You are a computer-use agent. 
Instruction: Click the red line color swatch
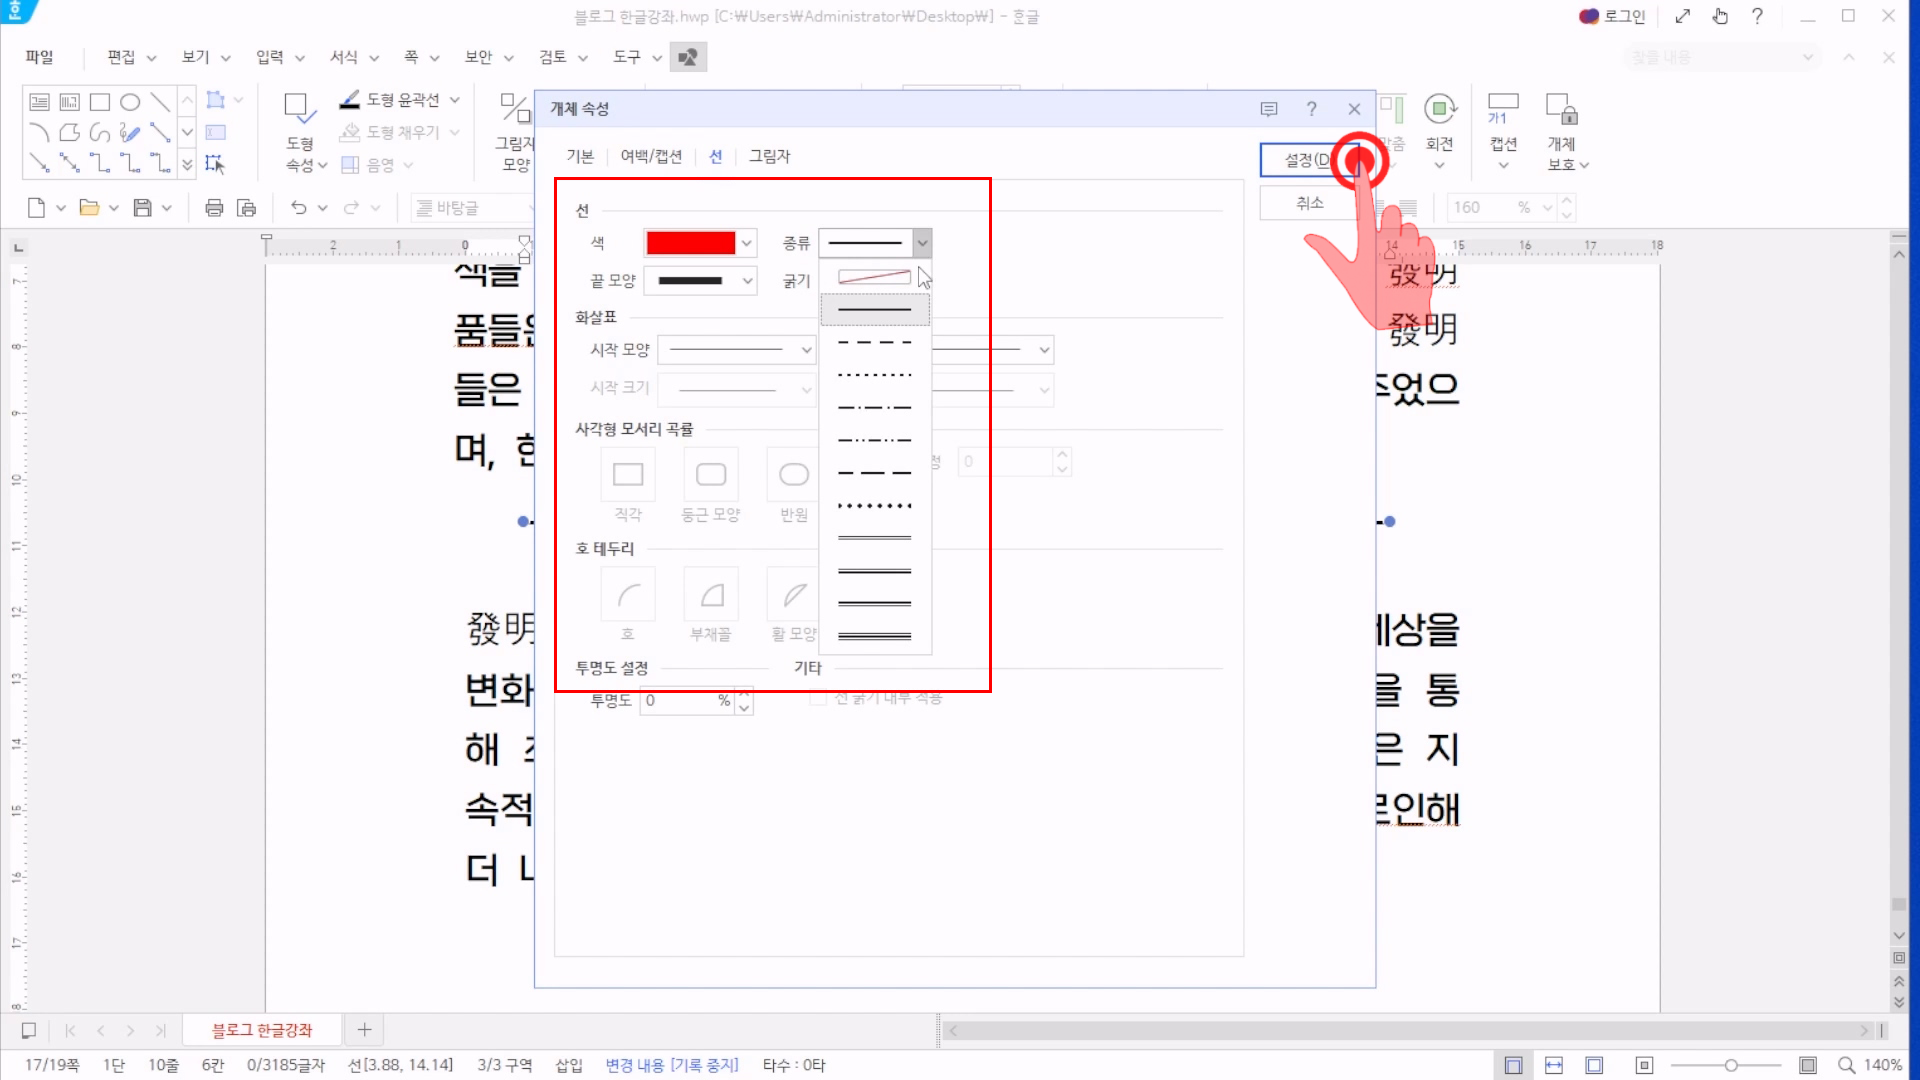pos(691,243)
